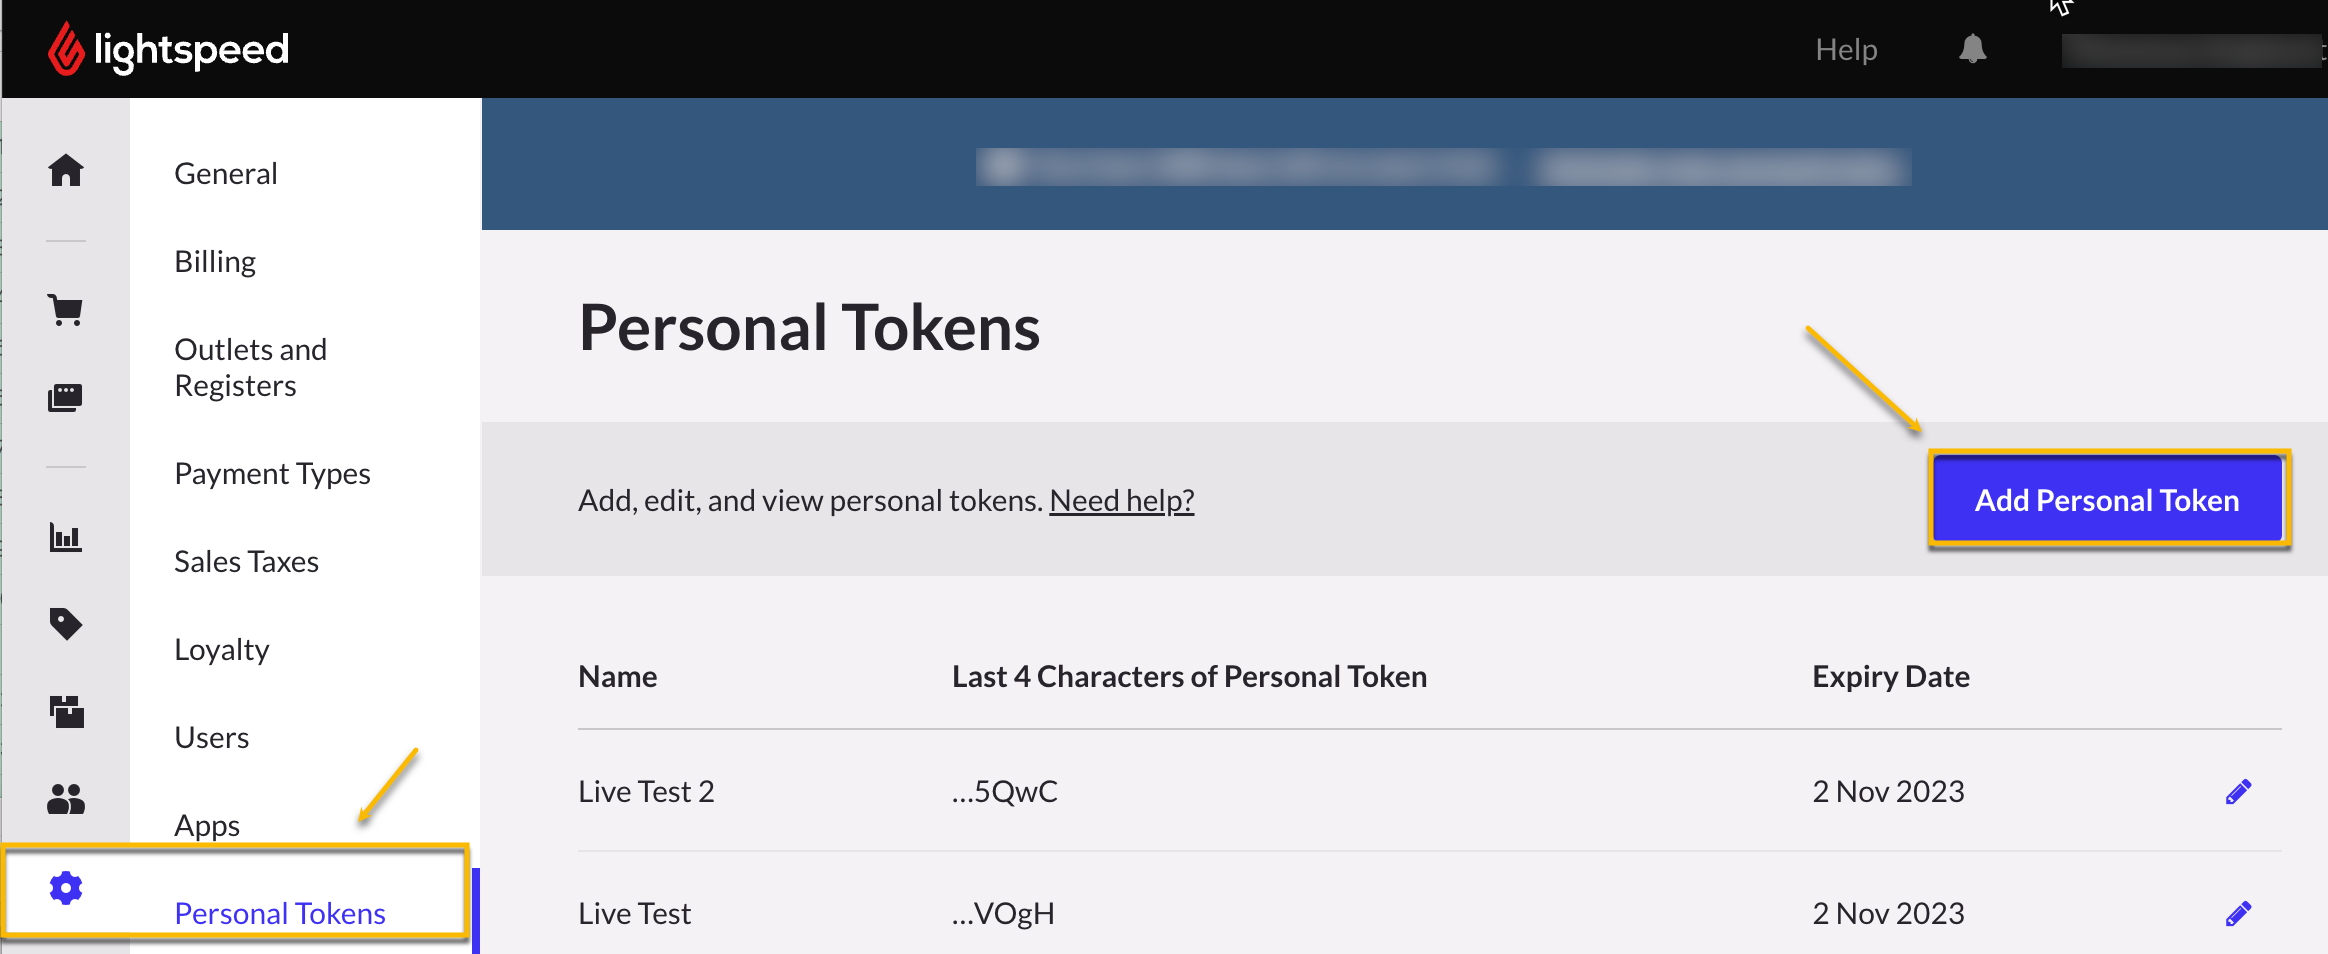Screen dimensions: 2328x954
Task: Open the Setup gear icon
Action: [66, 888]
